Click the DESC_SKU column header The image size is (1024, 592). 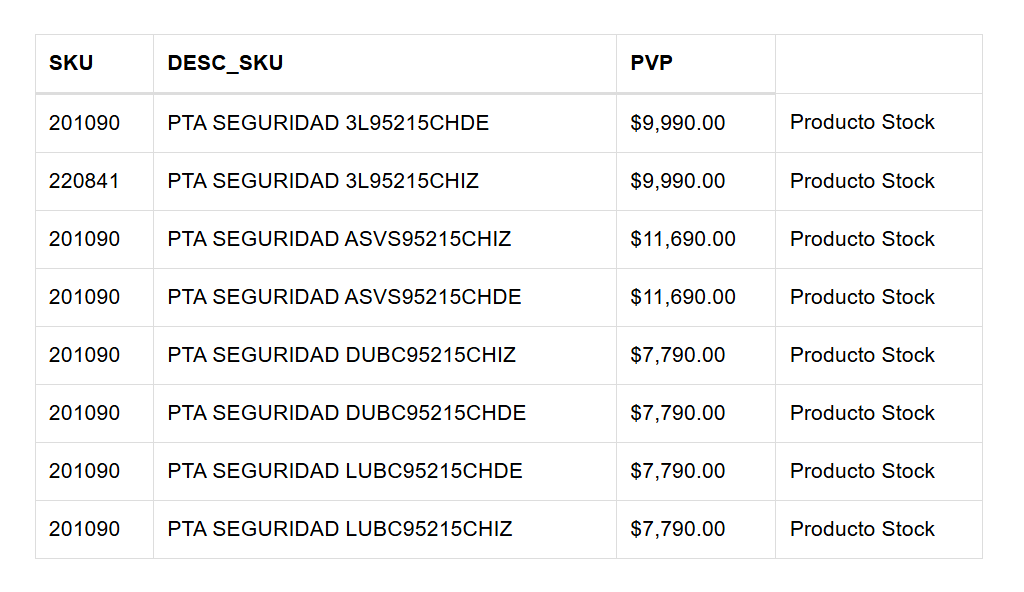(225, 63)
